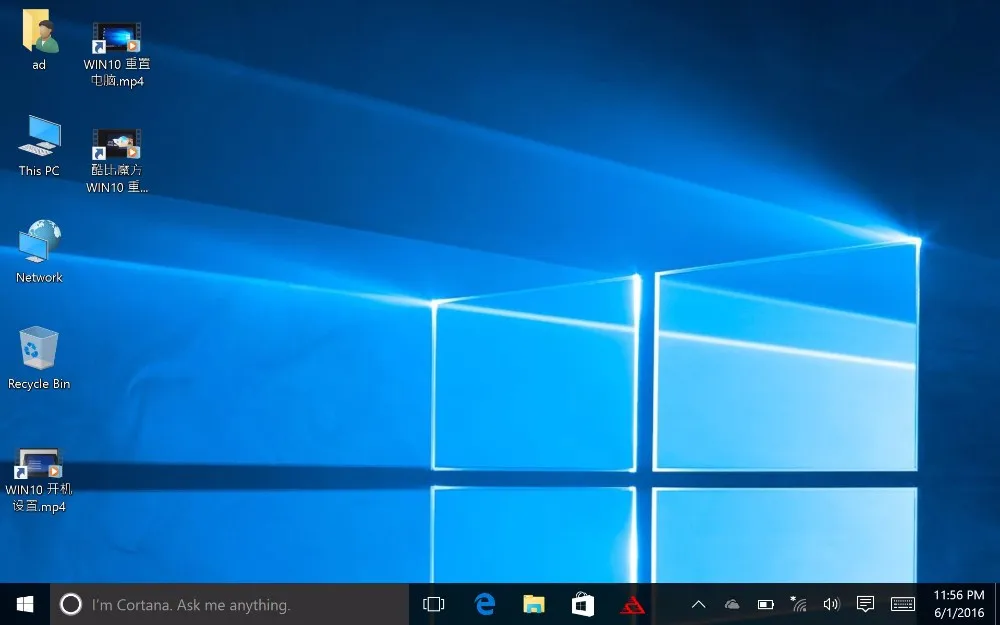Open the Action Center notifications icon

[865, 604]
